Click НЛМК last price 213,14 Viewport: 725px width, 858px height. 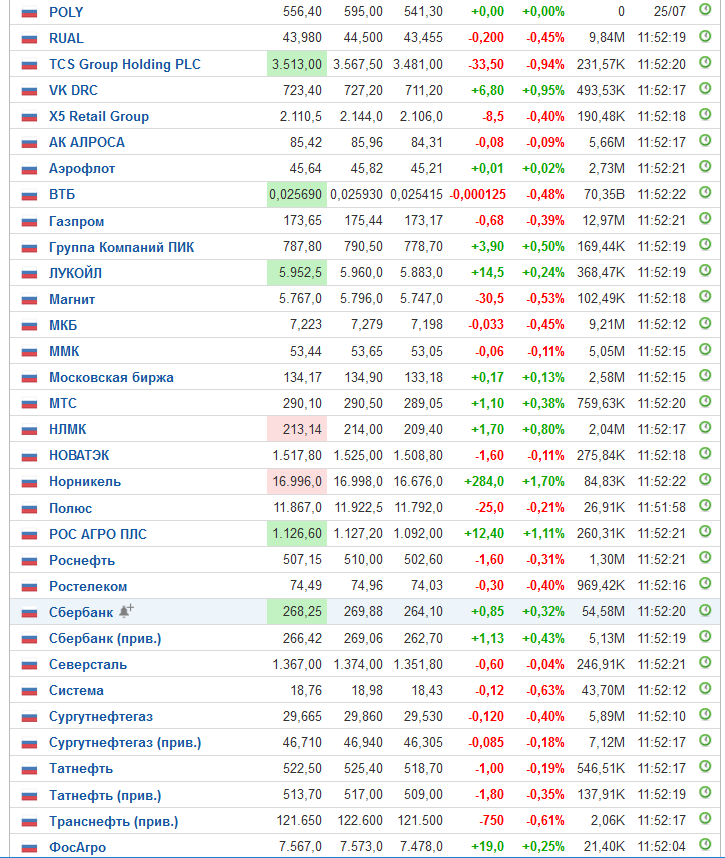coord(297,430)
